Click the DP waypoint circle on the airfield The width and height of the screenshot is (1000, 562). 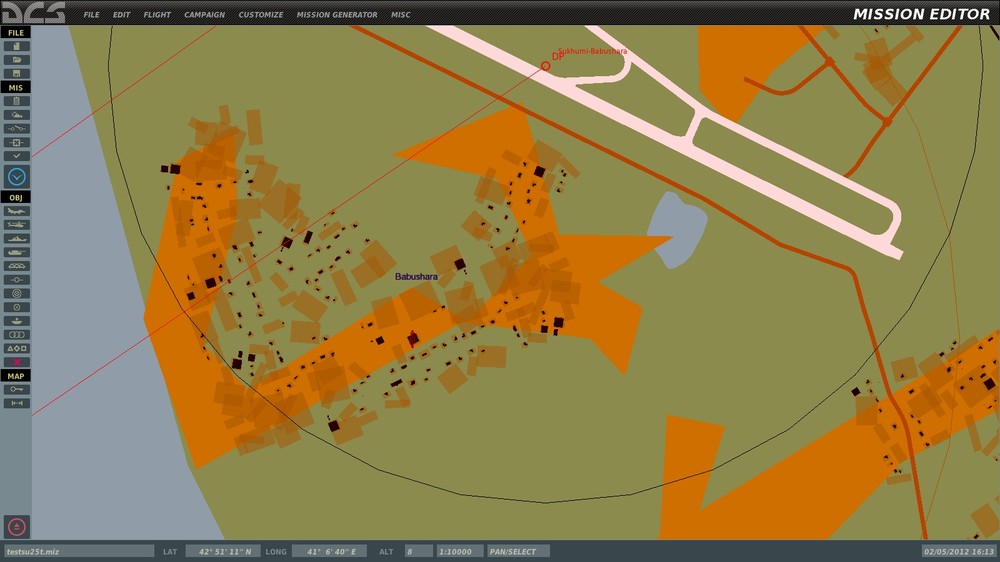[x=545, y=66]
